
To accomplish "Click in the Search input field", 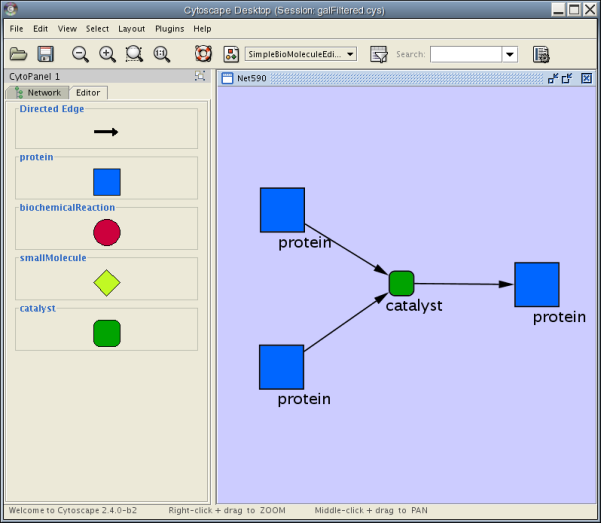I will point(465,55).
